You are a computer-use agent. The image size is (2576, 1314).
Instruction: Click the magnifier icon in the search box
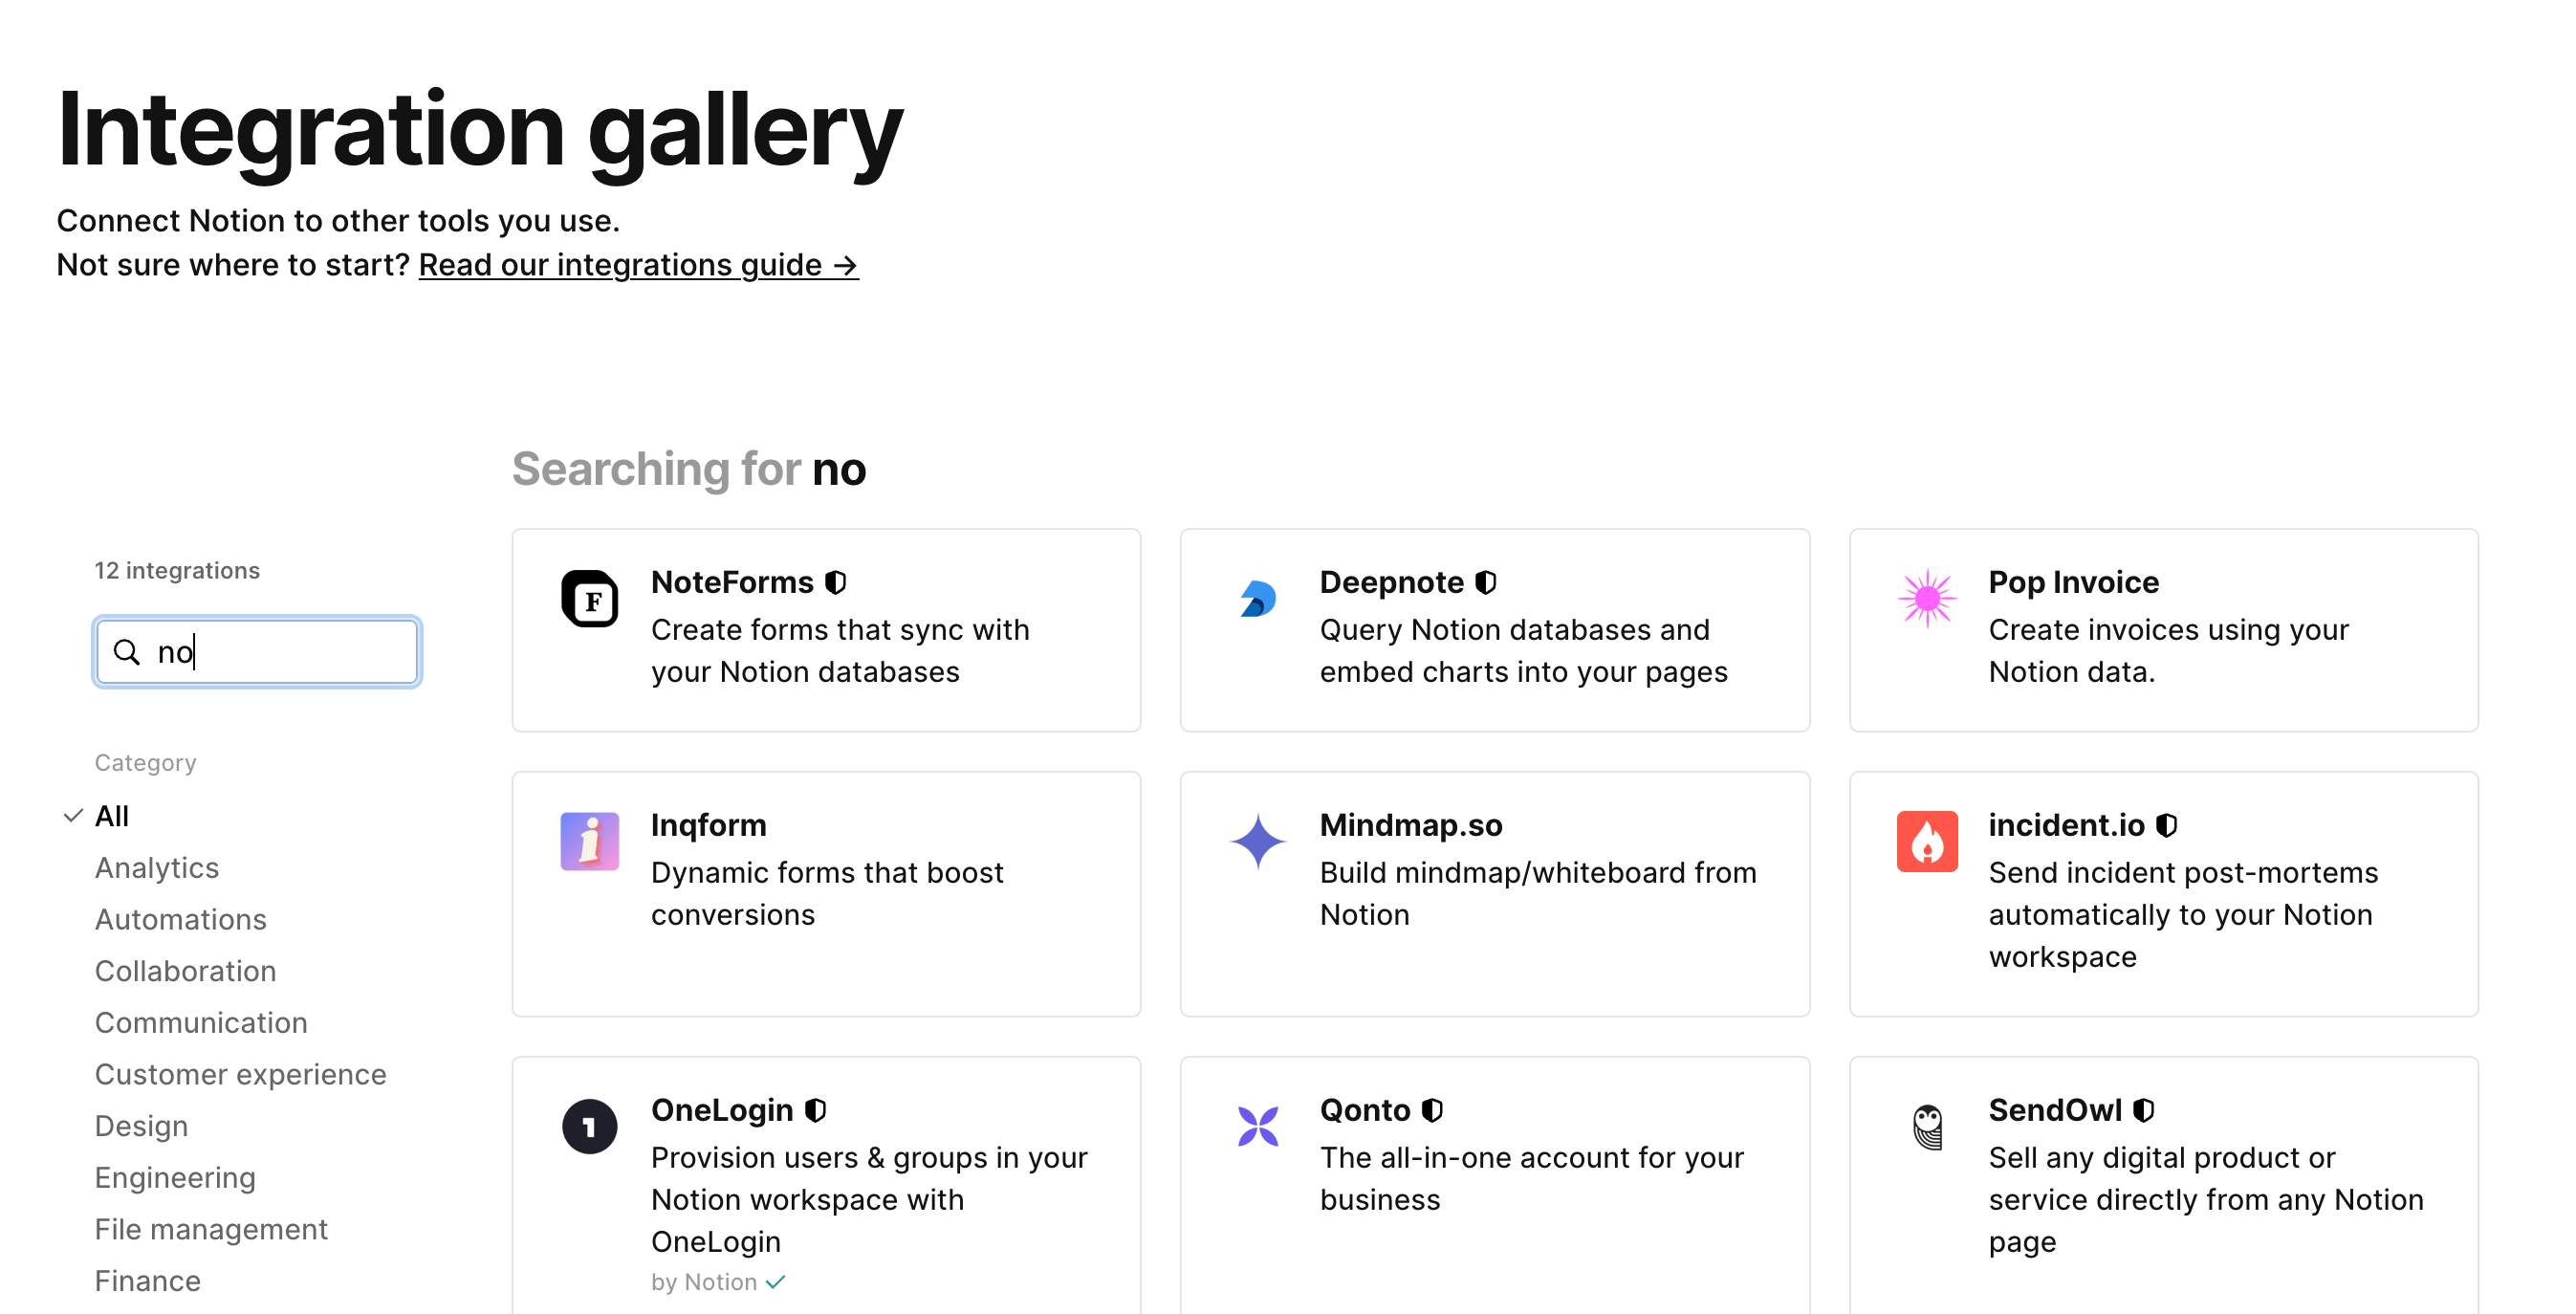[127, 651]
